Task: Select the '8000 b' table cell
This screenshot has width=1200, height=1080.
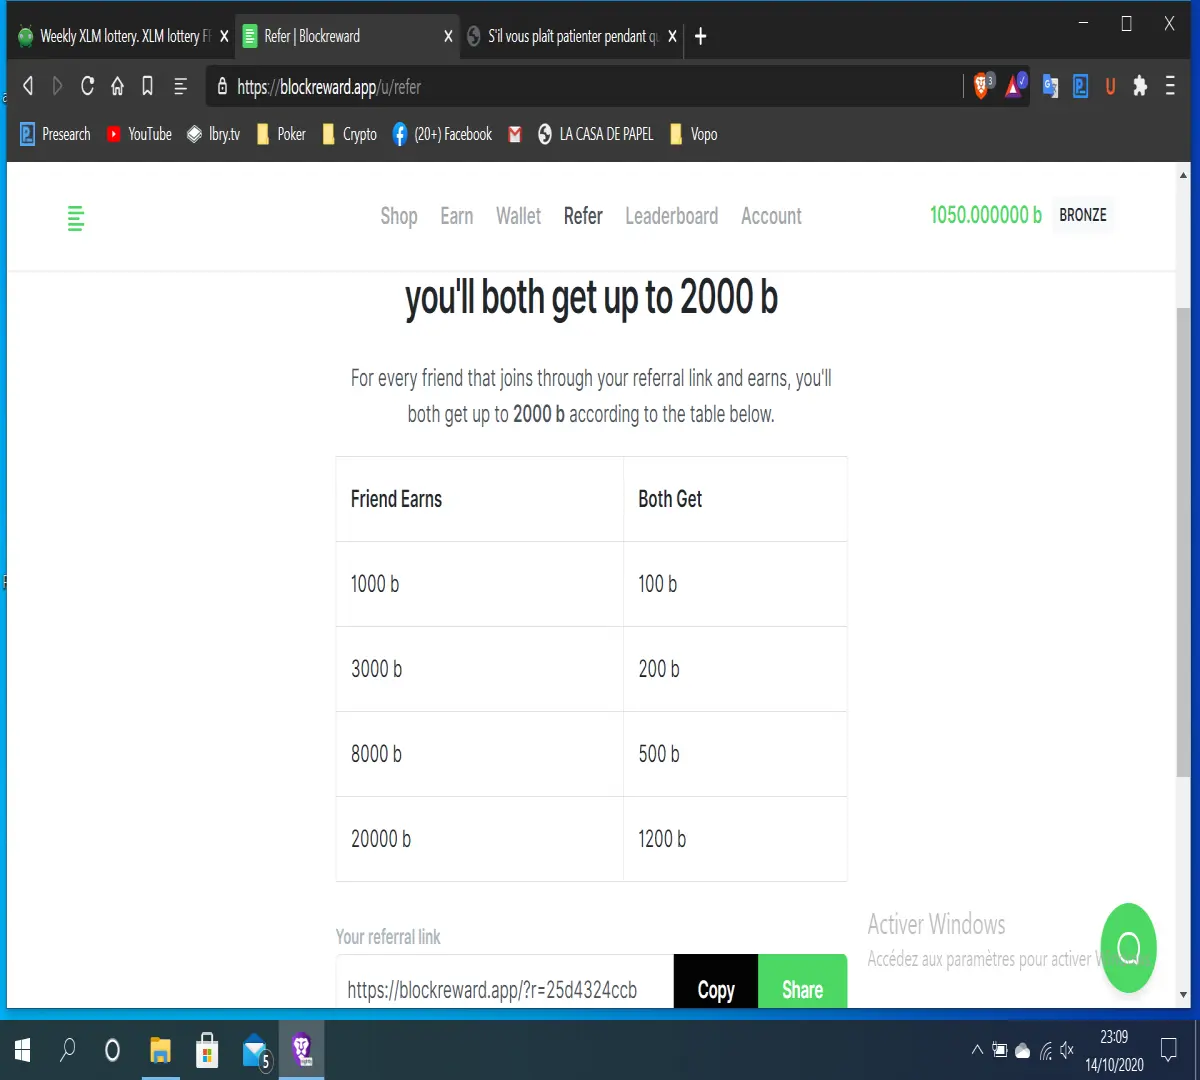Action: pos(480,754)
